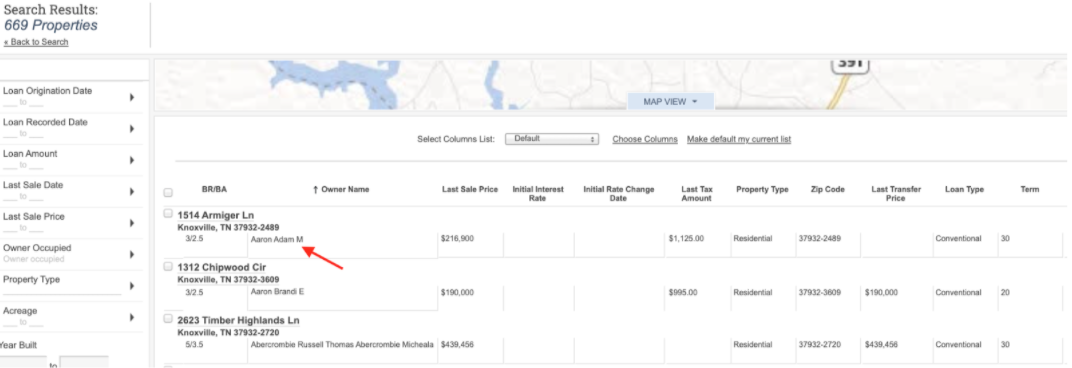Check the 1312 Chipwood Cir property checkbox
This screenshot has width=1072, height=368.
click(x=168, y=266)
